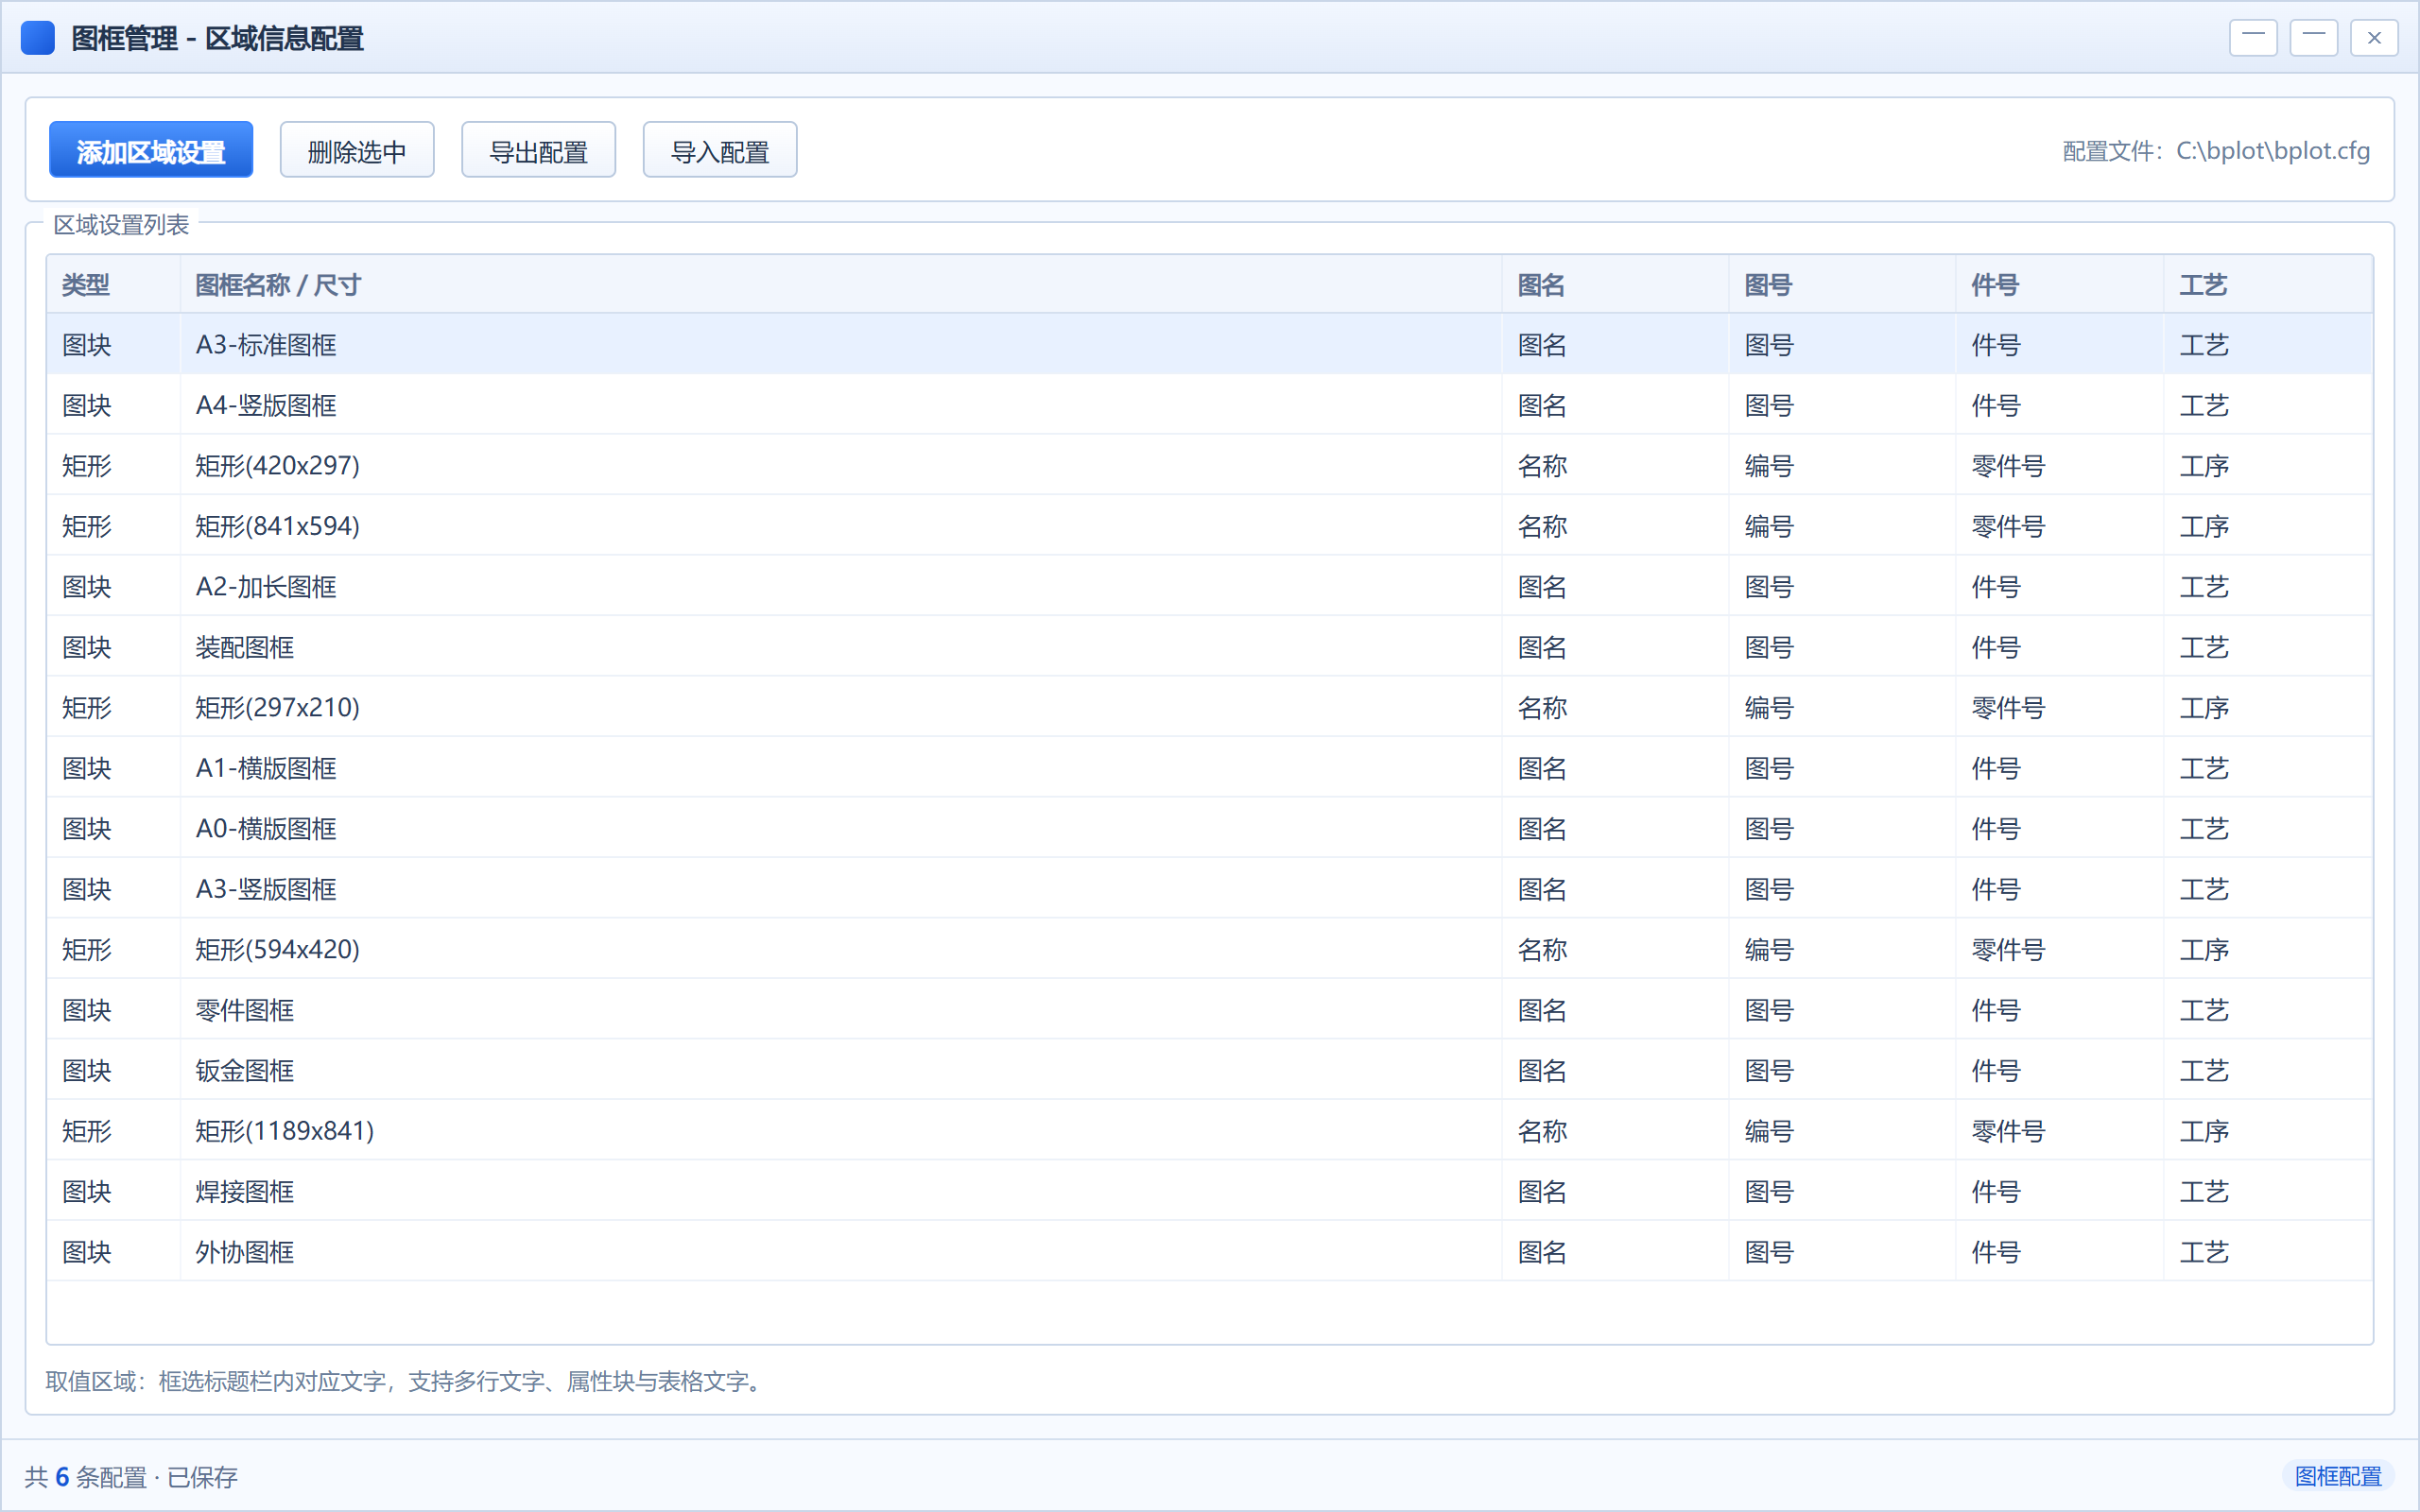Image resolution: width=2420 pixels, height=1512 pixels.
Task: Click 工序 cell in 矩形(841x594) row
Action: [2268, 526]
